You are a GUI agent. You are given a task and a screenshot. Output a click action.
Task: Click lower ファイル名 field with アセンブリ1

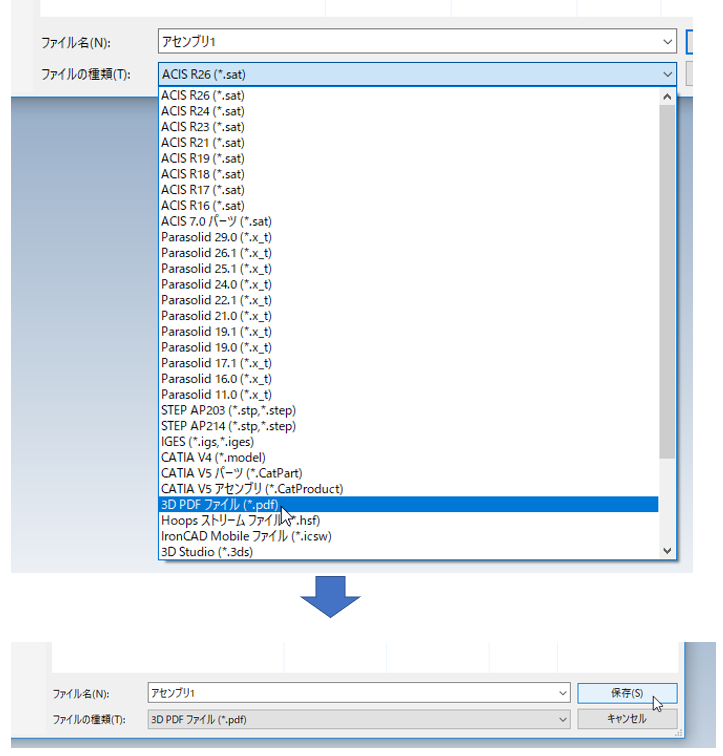[359, 693]
